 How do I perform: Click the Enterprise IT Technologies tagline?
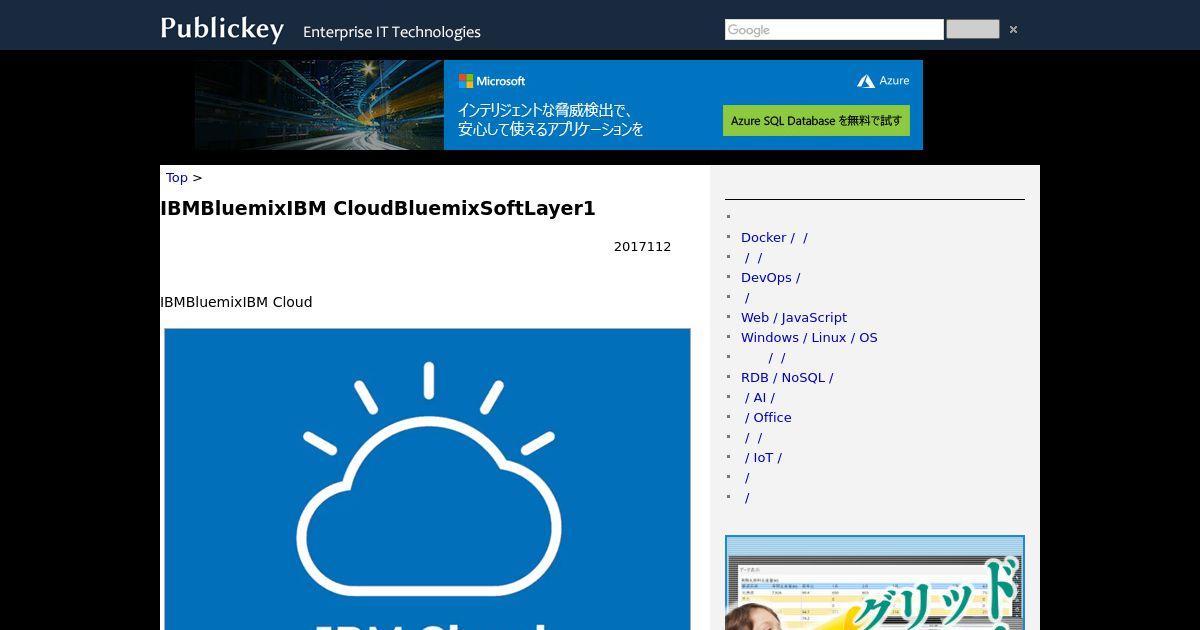[392, 32]
